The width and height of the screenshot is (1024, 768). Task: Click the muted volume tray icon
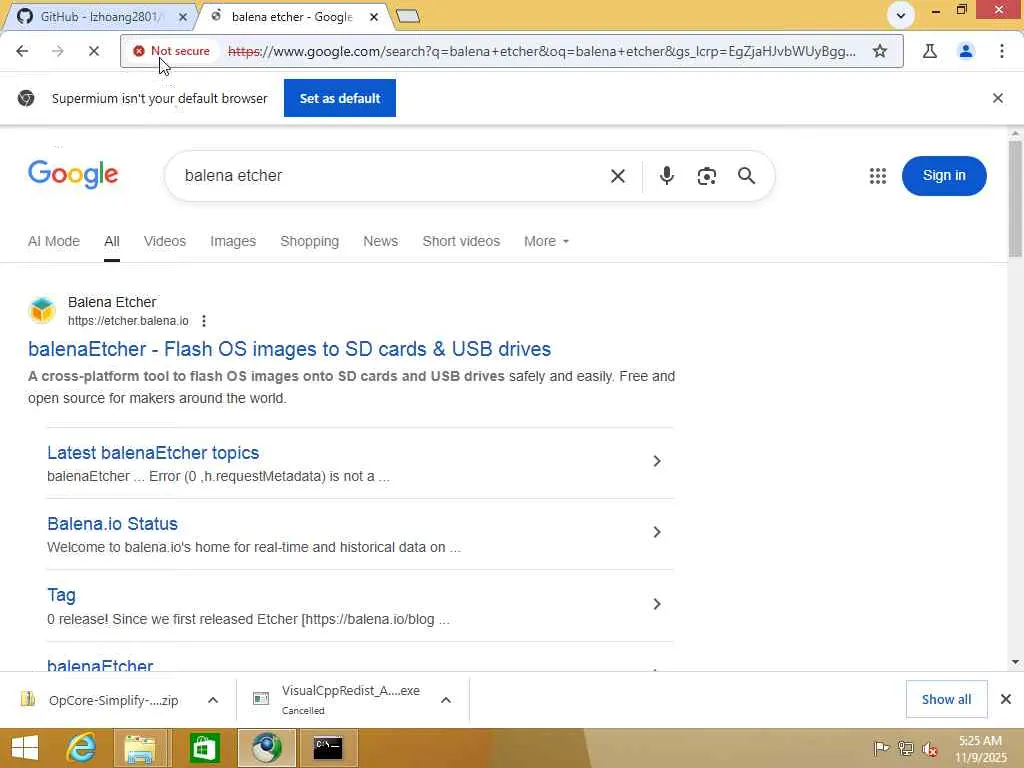click(930, 748)
